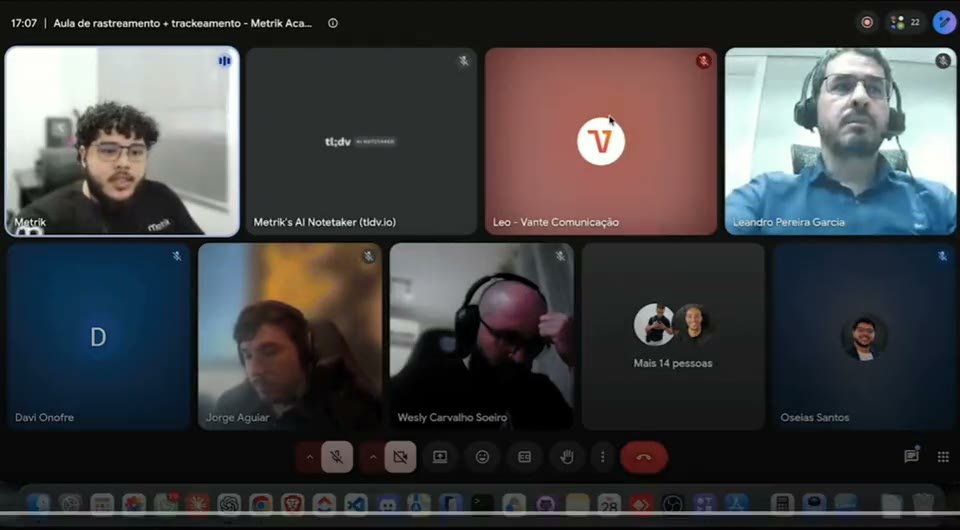Raise hand in the meeting

coord(567,457)
